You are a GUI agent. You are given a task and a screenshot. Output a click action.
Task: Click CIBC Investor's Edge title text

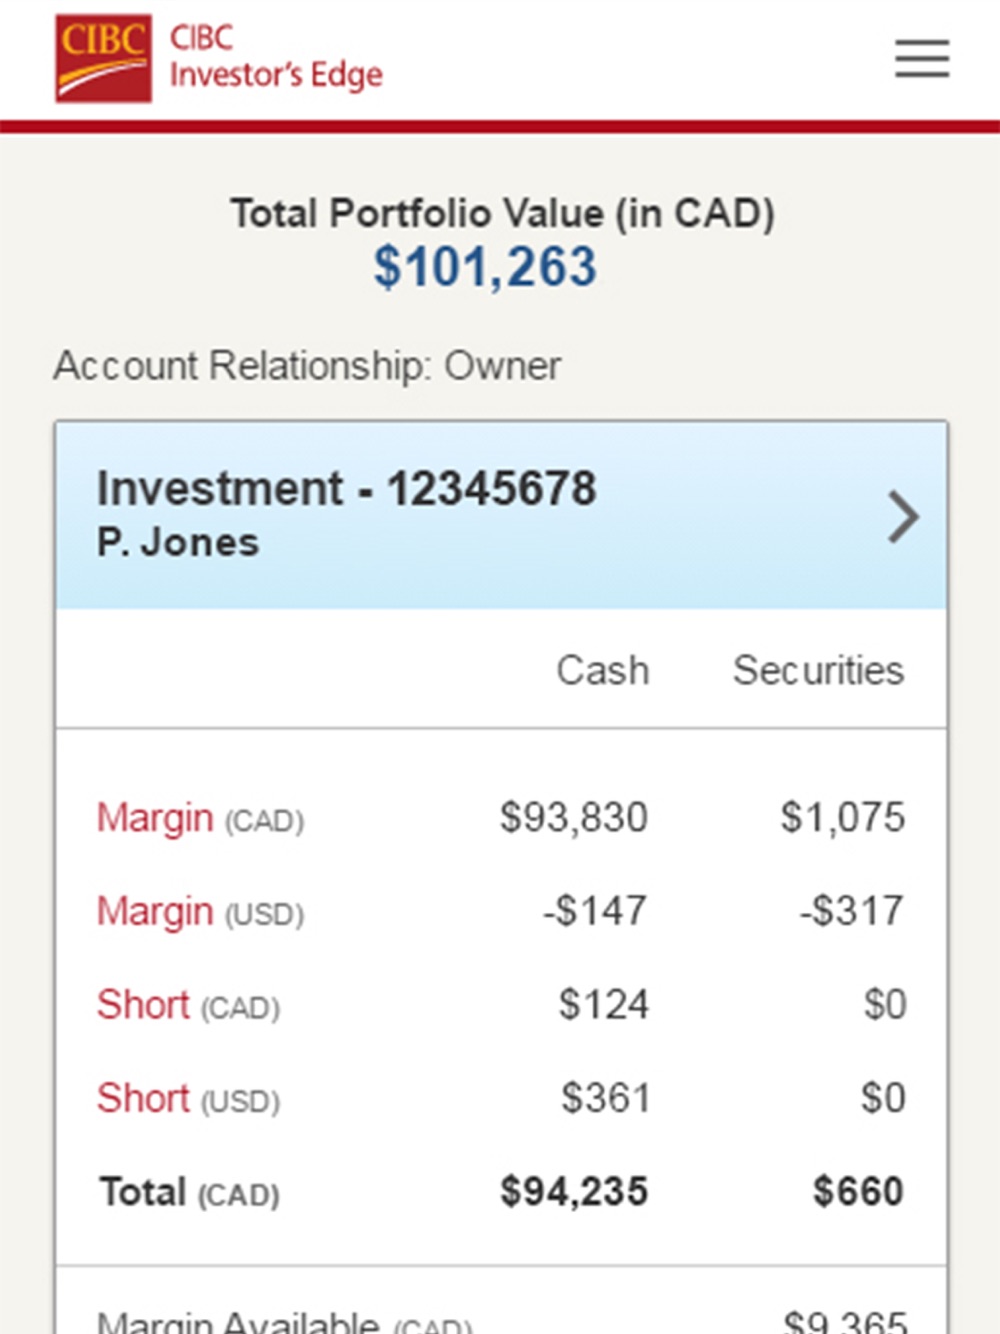[x=276, y=57]
